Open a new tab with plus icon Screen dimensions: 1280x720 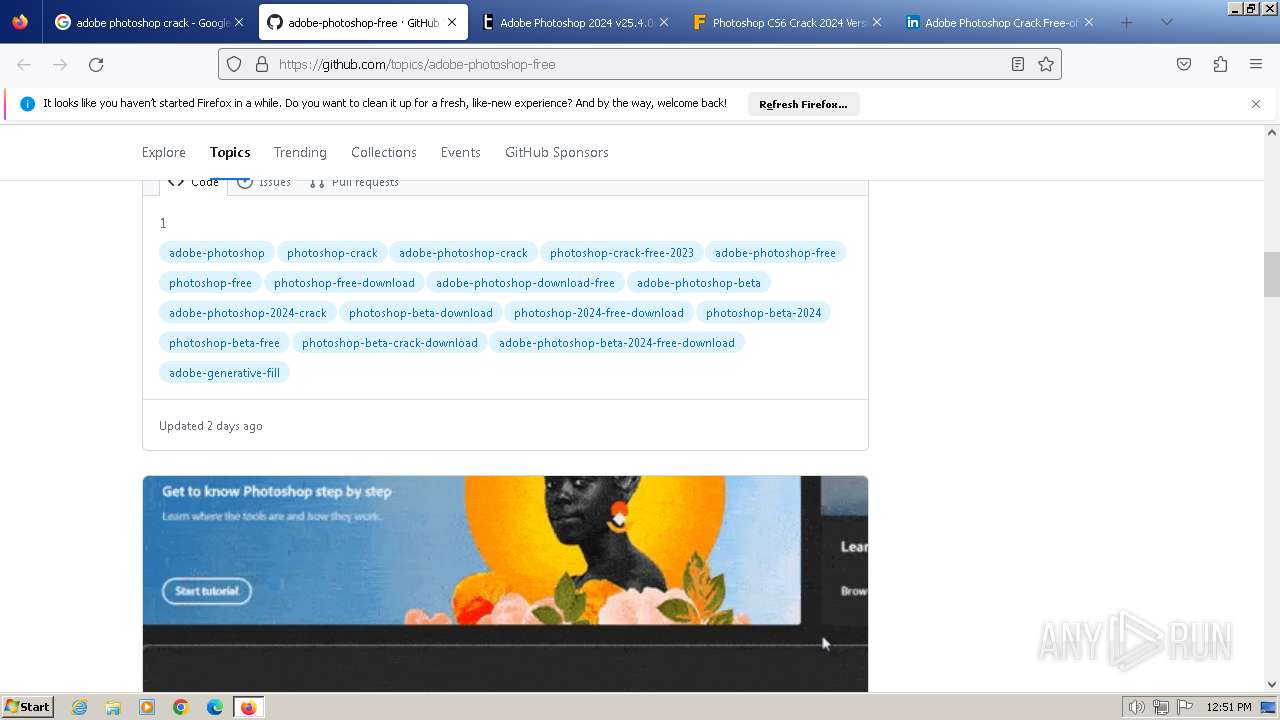(x=1127, y=22)
